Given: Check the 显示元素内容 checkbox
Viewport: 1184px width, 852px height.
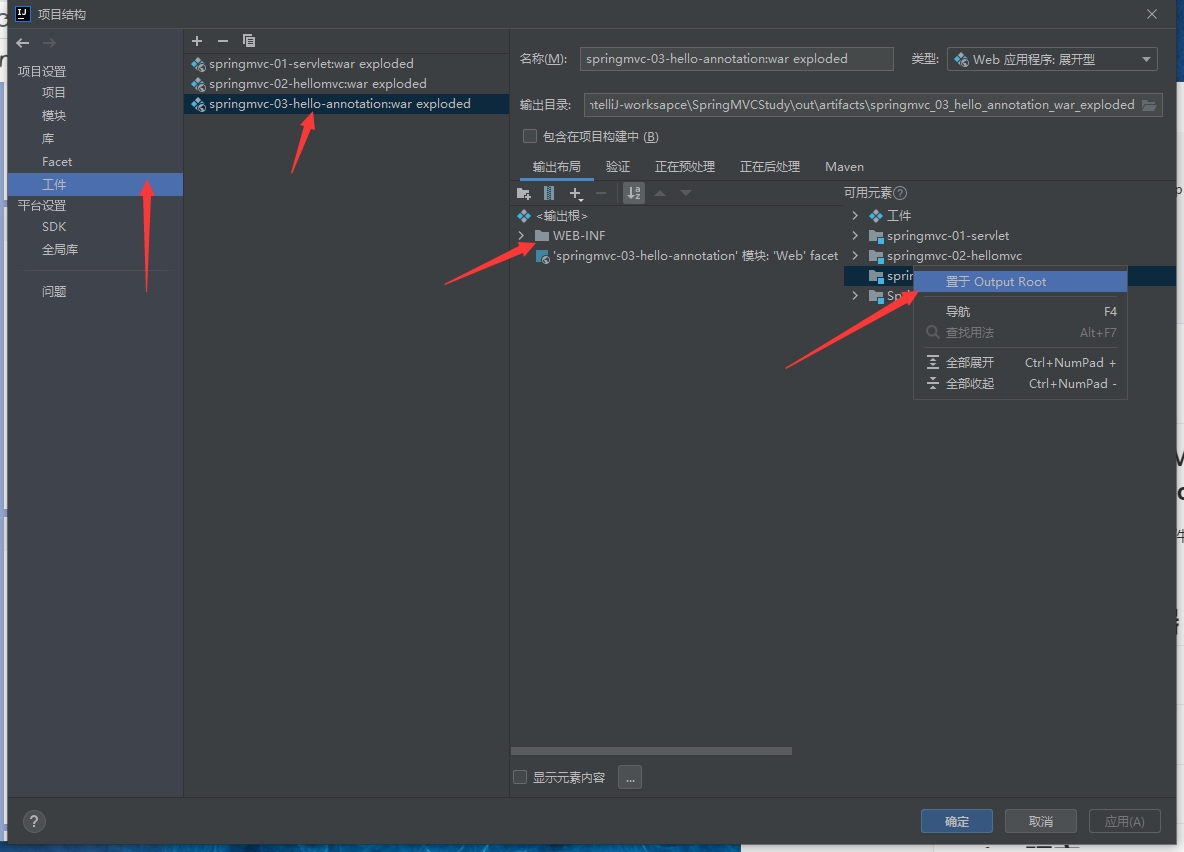Looking at the screenshot, I should [x=520, y=777].
